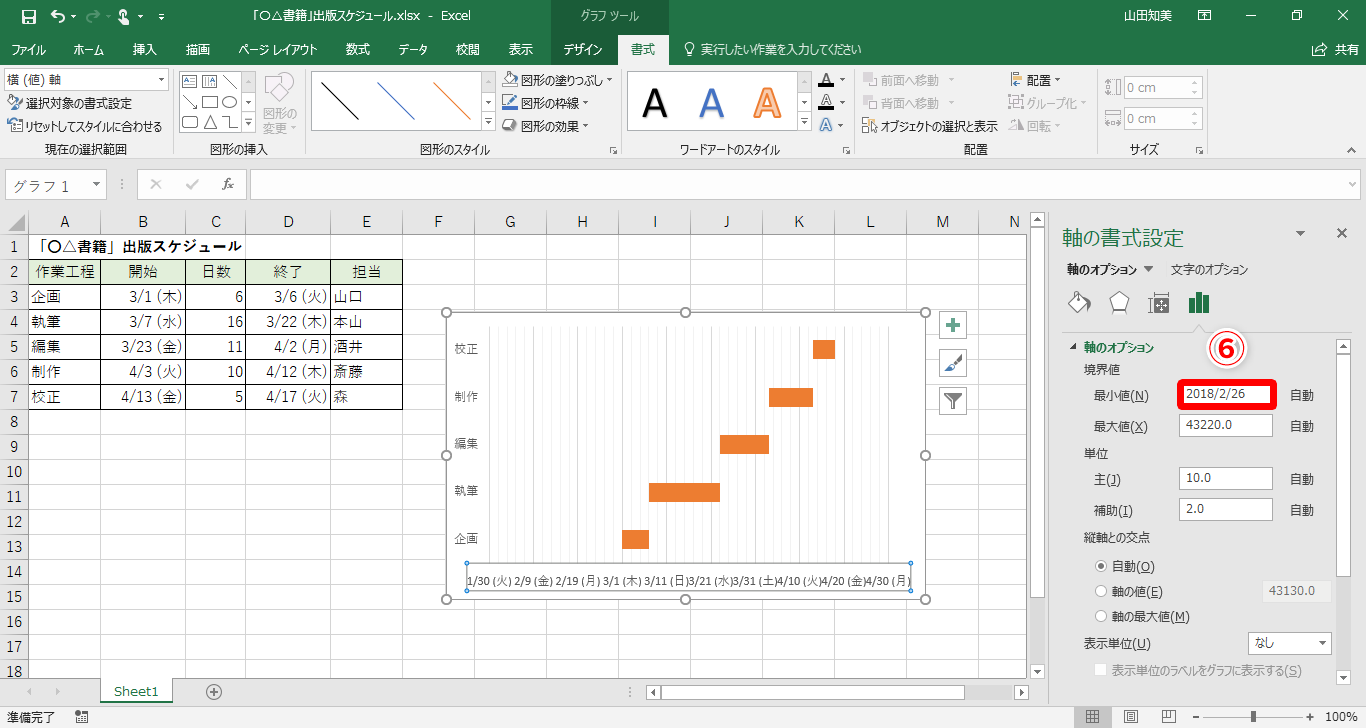Select the 軸の値(E) radio button

pyautogui.click(x=1101, y=591)
